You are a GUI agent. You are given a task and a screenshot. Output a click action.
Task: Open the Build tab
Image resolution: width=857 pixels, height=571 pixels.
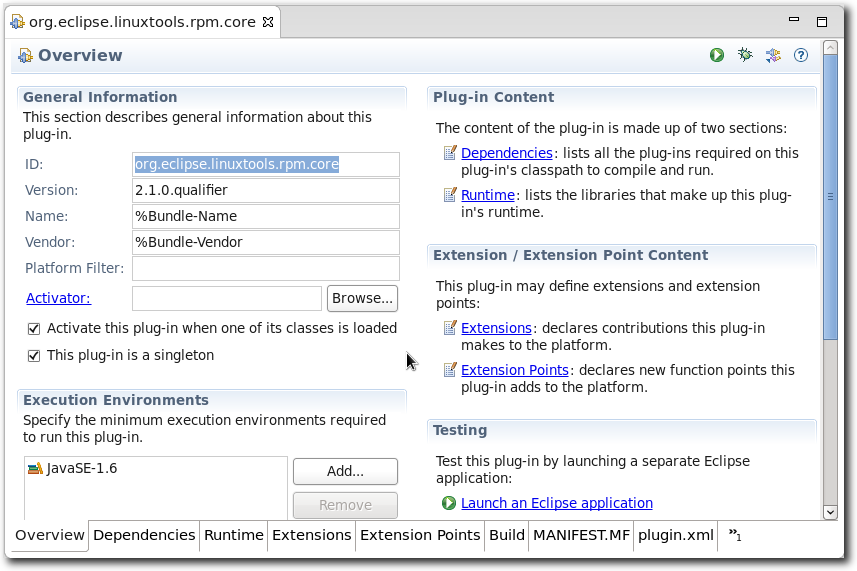[506, 535]
